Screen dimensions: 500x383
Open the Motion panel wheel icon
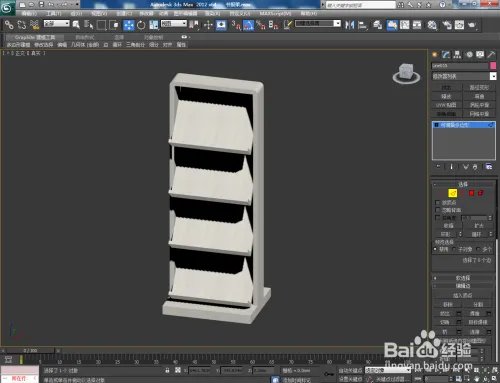point(469,54)
